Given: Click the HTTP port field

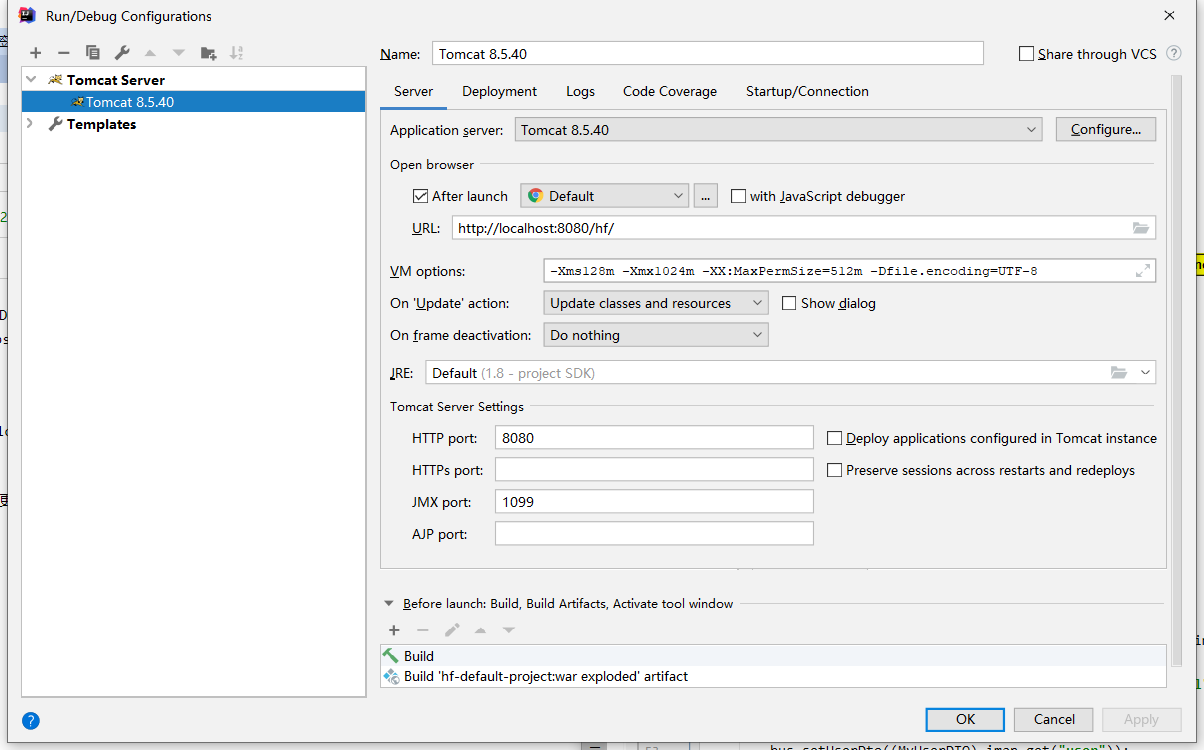Looking at the screenshot, I should [x=654, y=438].
